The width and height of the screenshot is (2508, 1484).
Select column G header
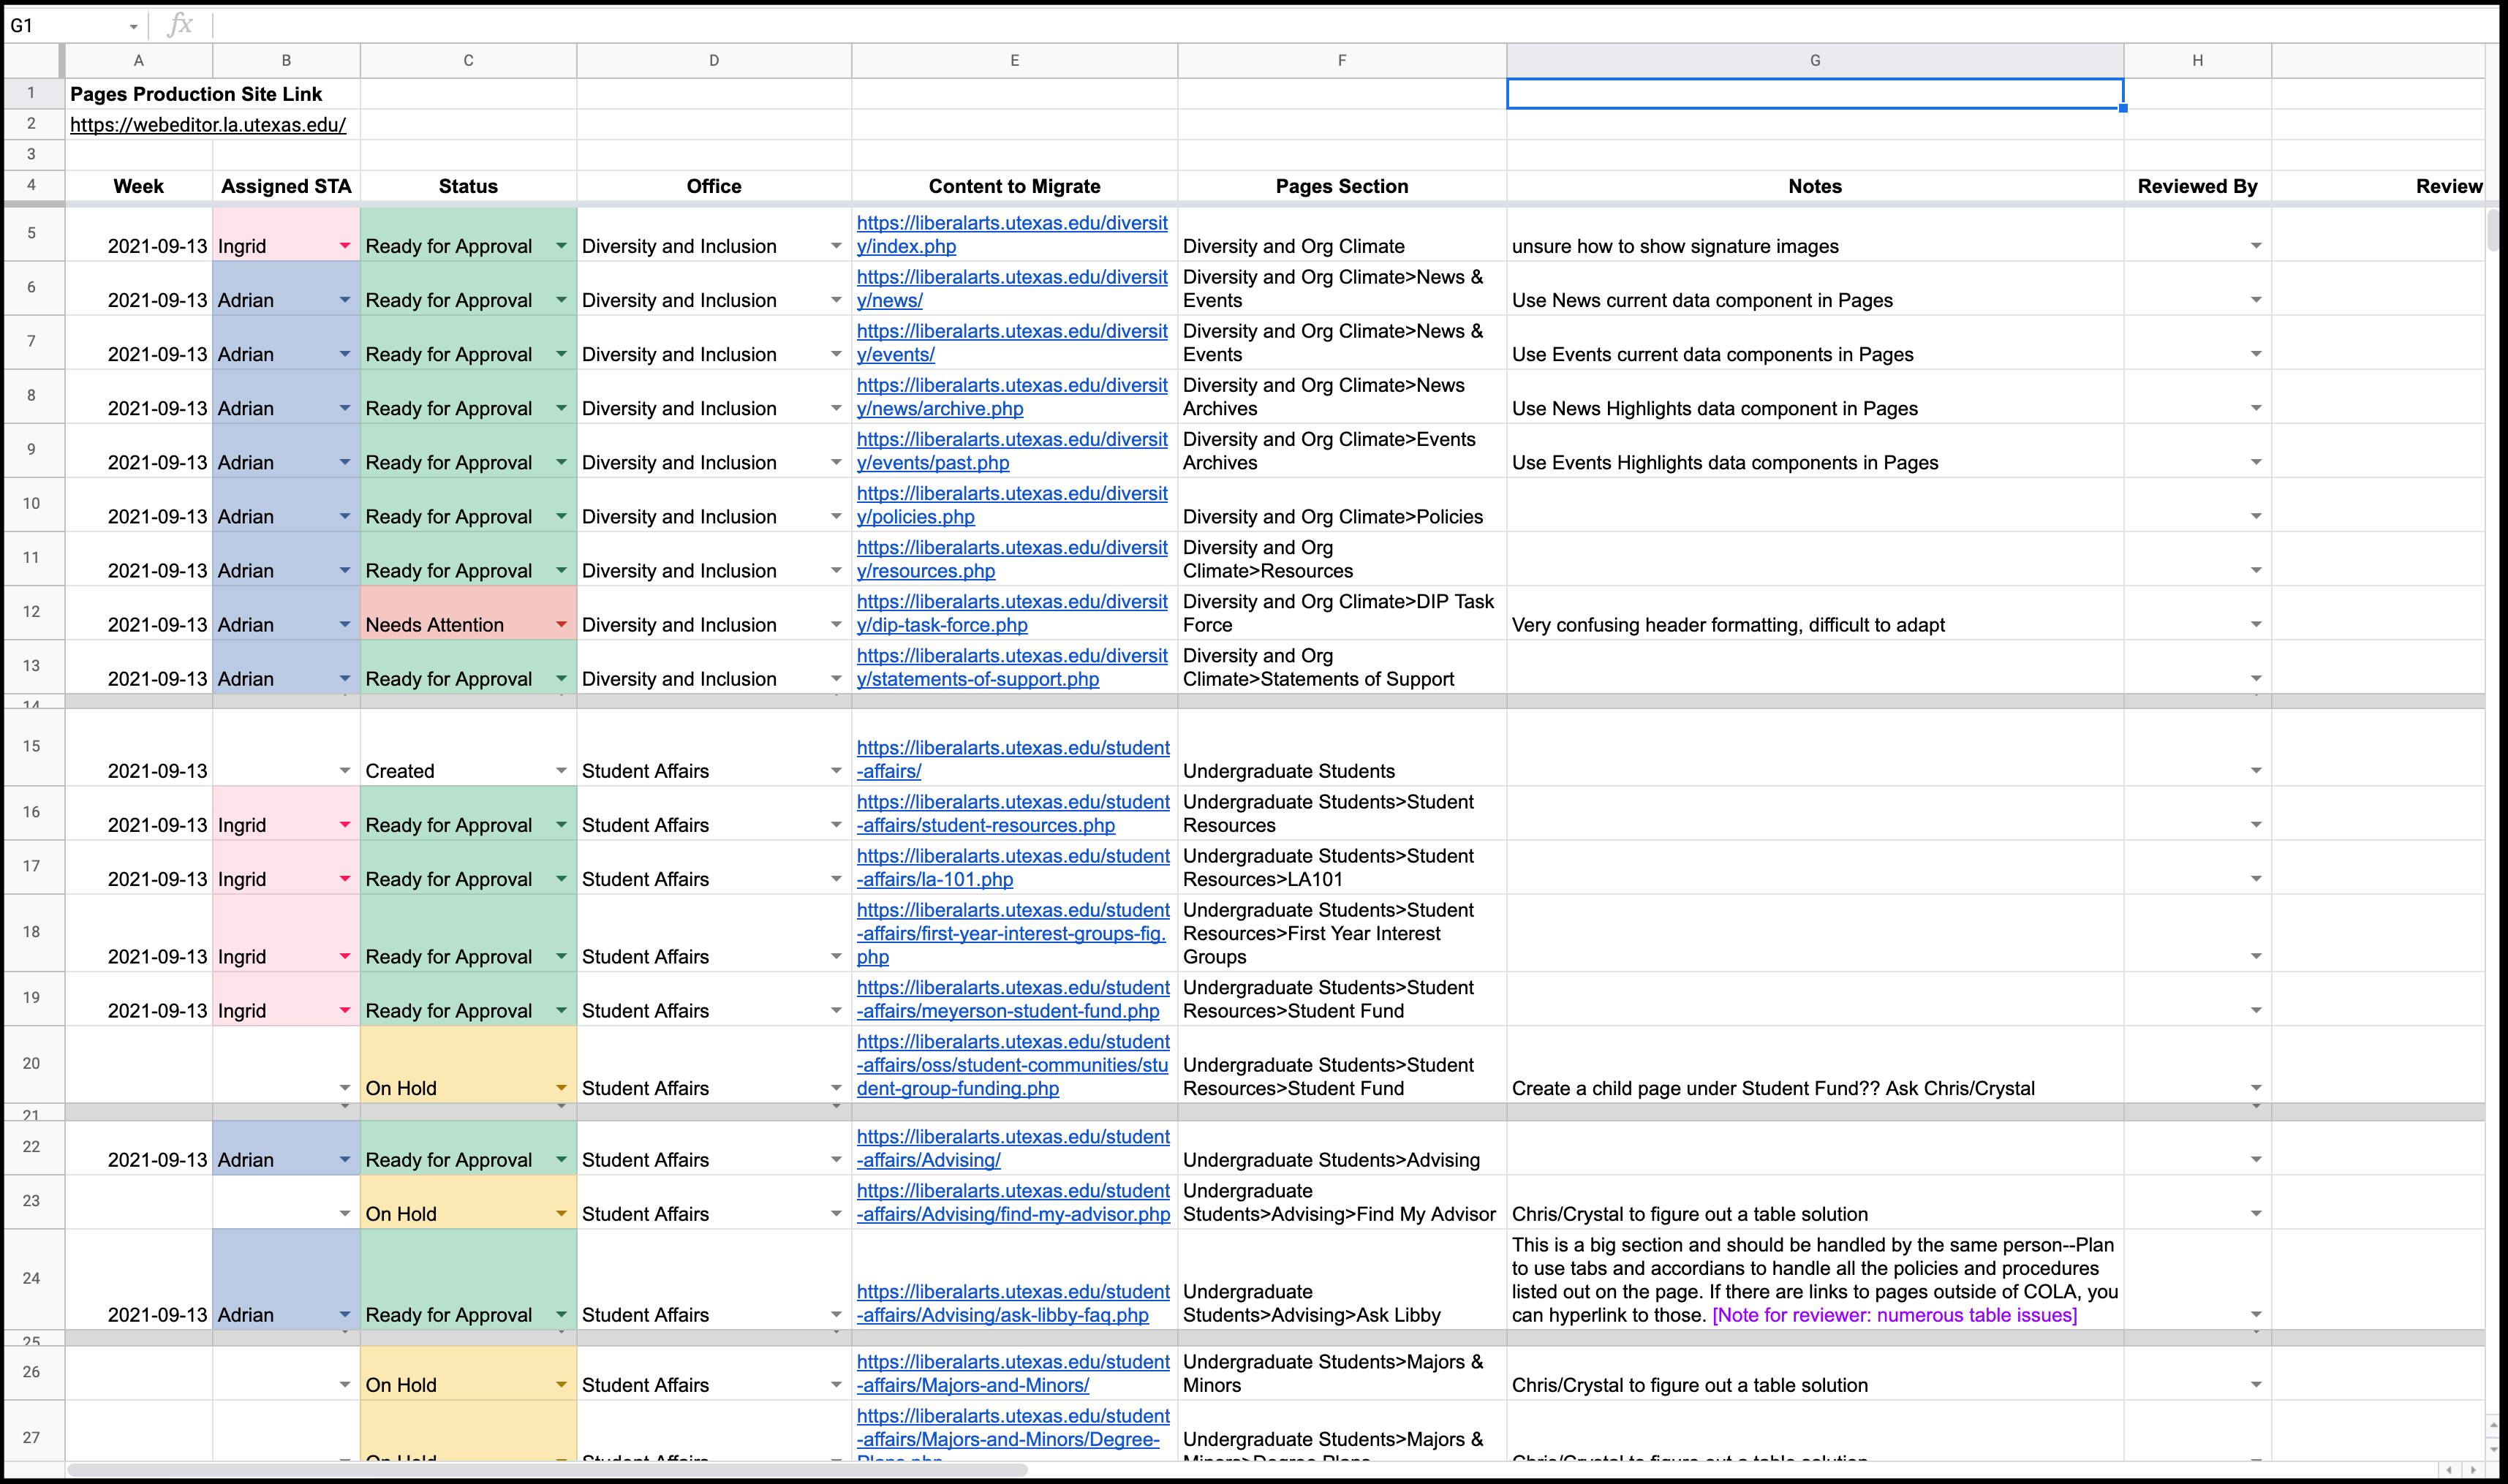coord(1815,60)
